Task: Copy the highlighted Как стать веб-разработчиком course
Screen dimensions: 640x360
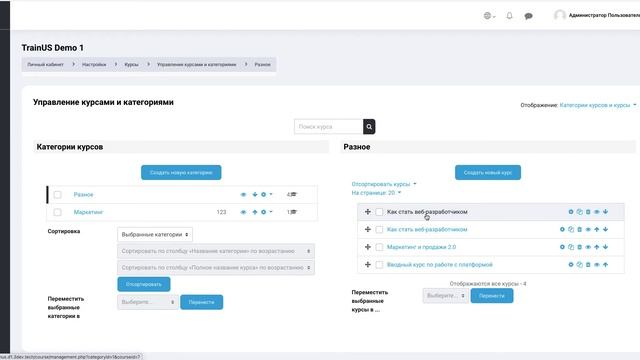Action: 579,212
